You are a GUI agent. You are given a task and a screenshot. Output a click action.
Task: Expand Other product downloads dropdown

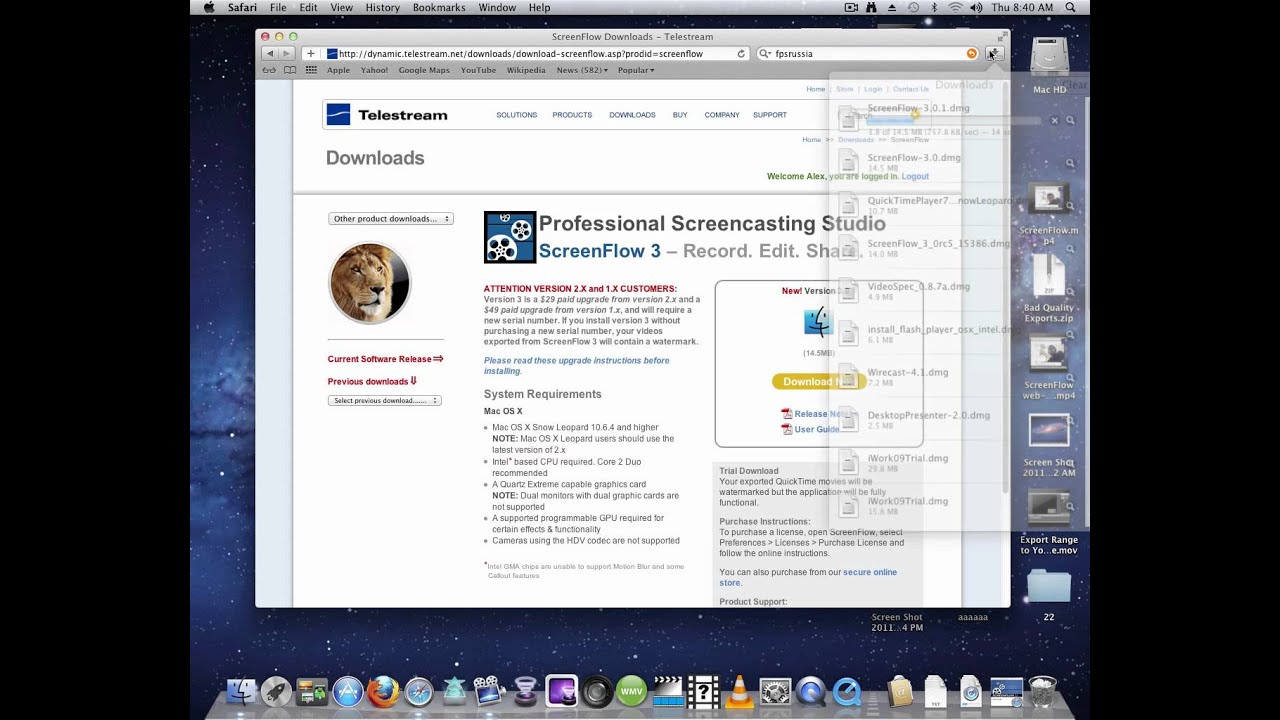391,218
